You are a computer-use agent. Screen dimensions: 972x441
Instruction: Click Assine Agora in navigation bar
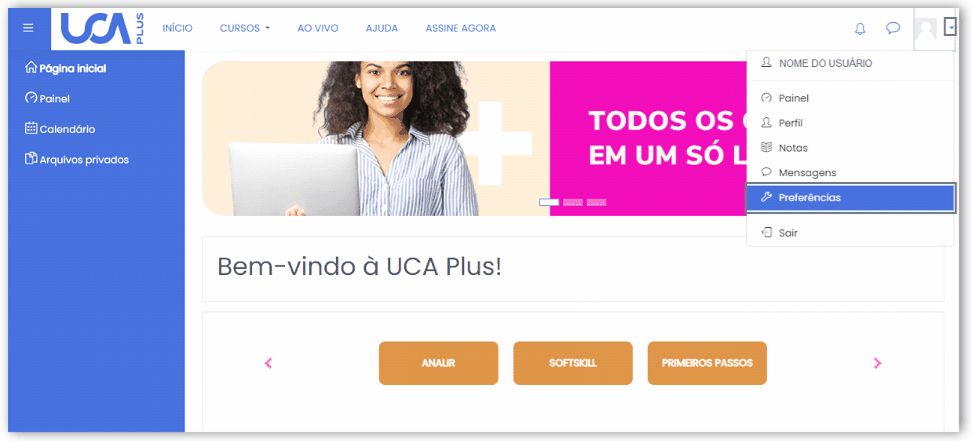click(461, 29)
